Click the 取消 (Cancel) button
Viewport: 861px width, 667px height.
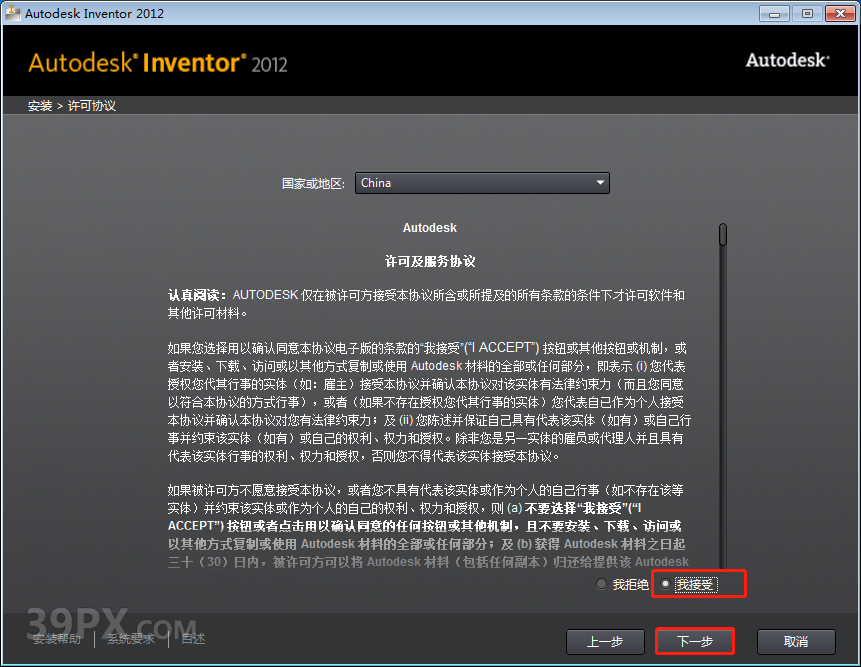795,641
